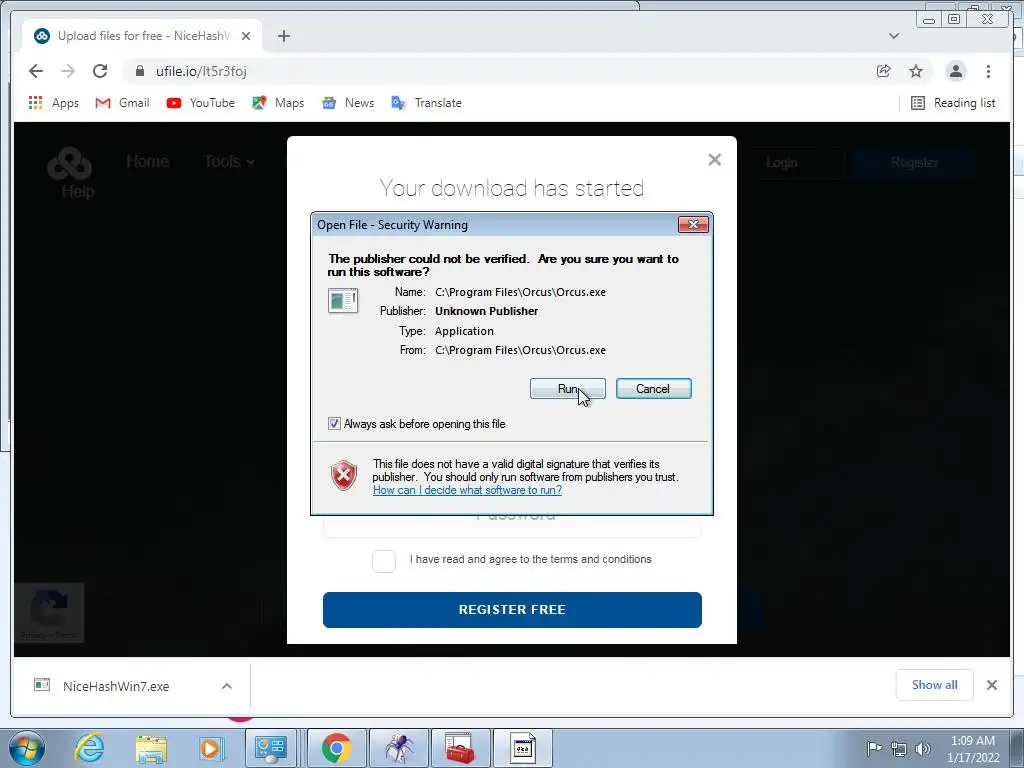Open Chrome three-dot menu
1024x768 pixels.
tap(988, 71)
